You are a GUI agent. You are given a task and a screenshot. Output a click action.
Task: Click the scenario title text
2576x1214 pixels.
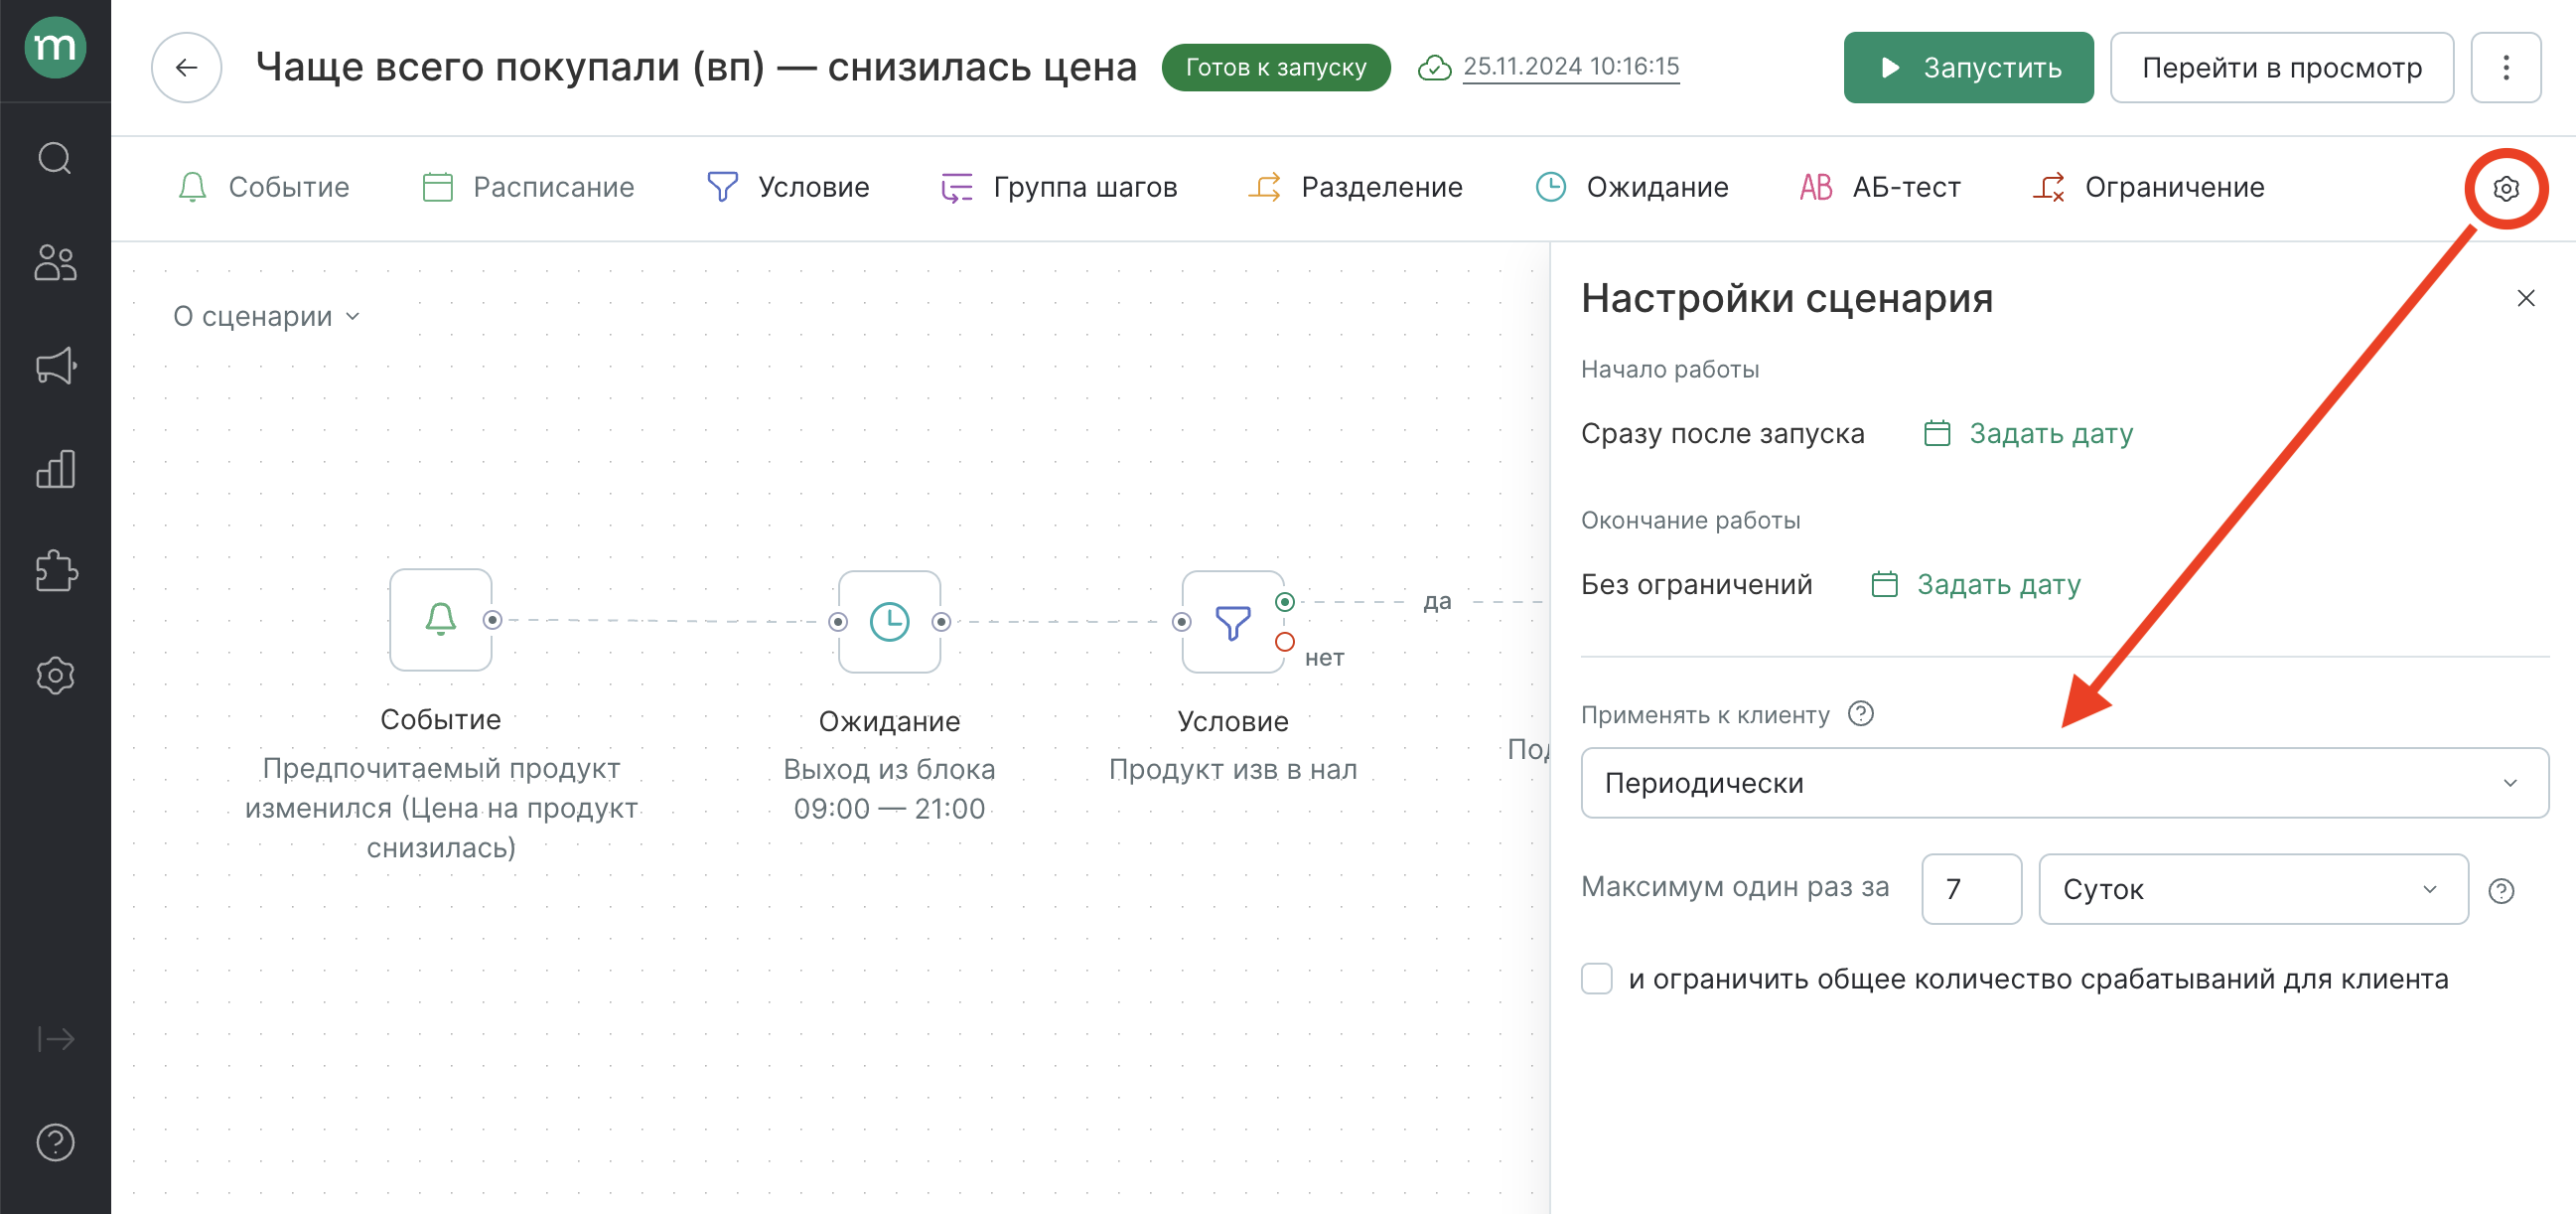[696, 67]
